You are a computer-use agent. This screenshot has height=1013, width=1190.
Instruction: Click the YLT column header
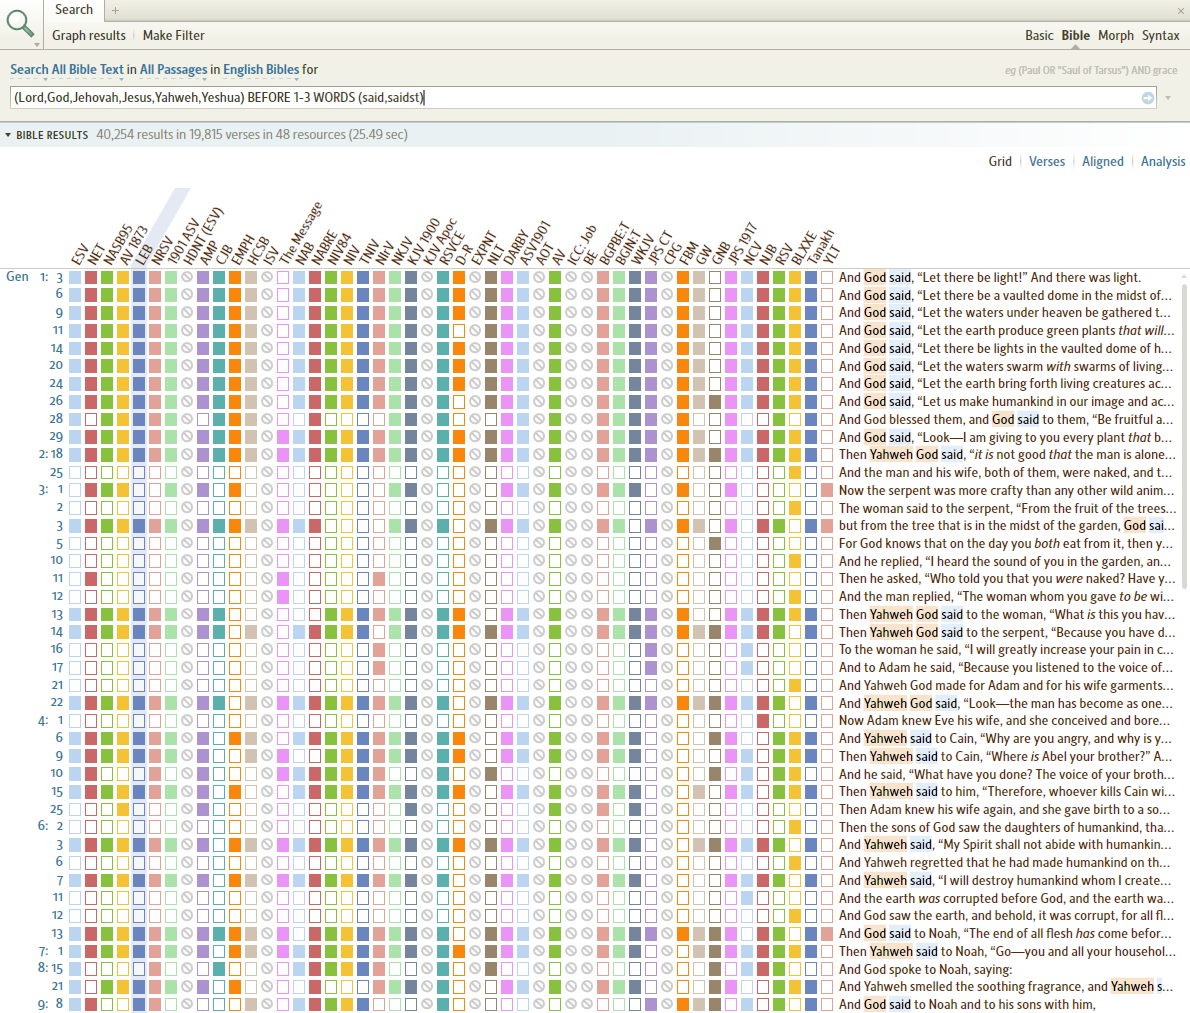832,254
